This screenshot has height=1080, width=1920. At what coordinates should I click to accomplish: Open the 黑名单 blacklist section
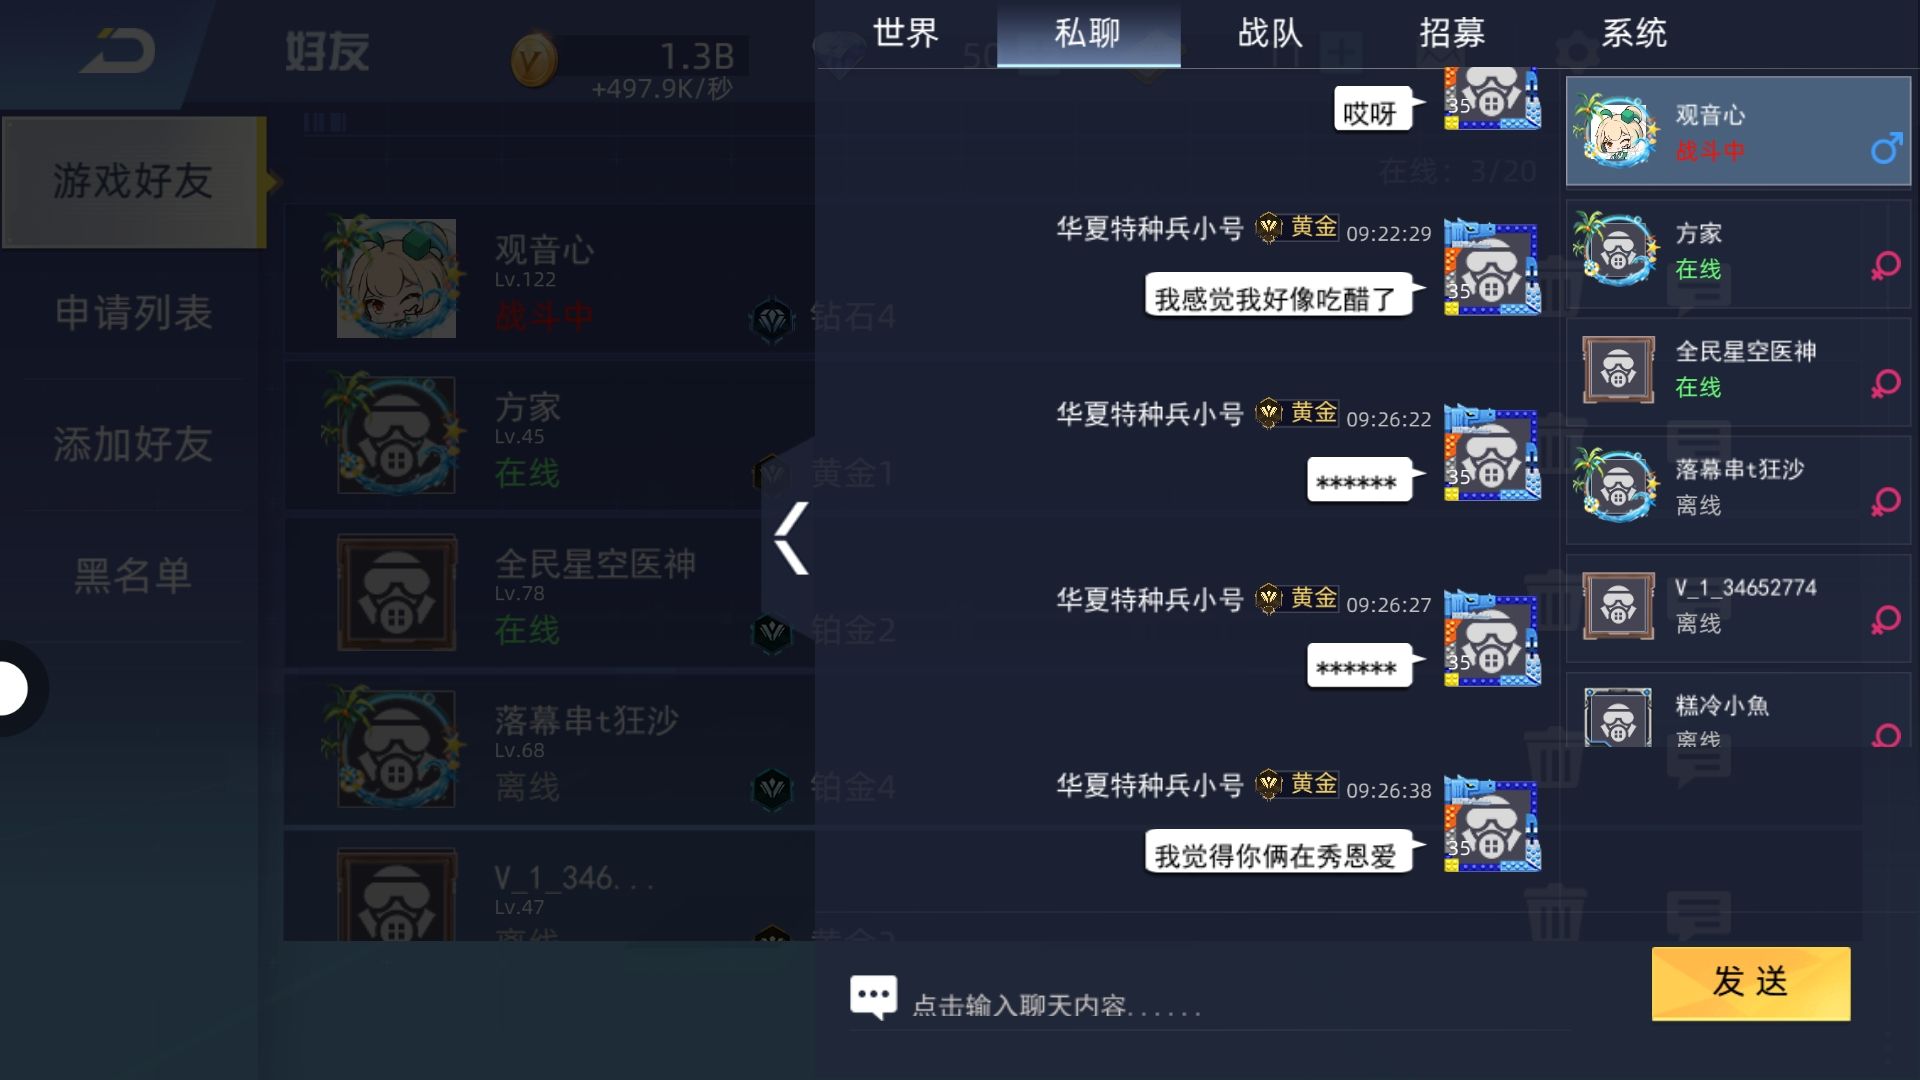point(133,576)
